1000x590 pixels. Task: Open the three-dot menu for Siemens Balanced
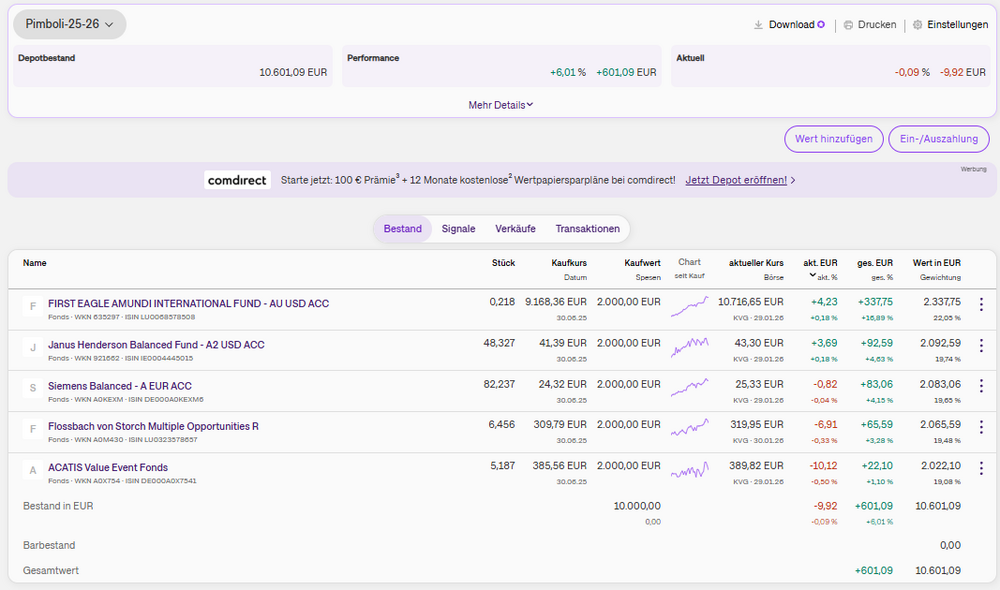(980, 386)
